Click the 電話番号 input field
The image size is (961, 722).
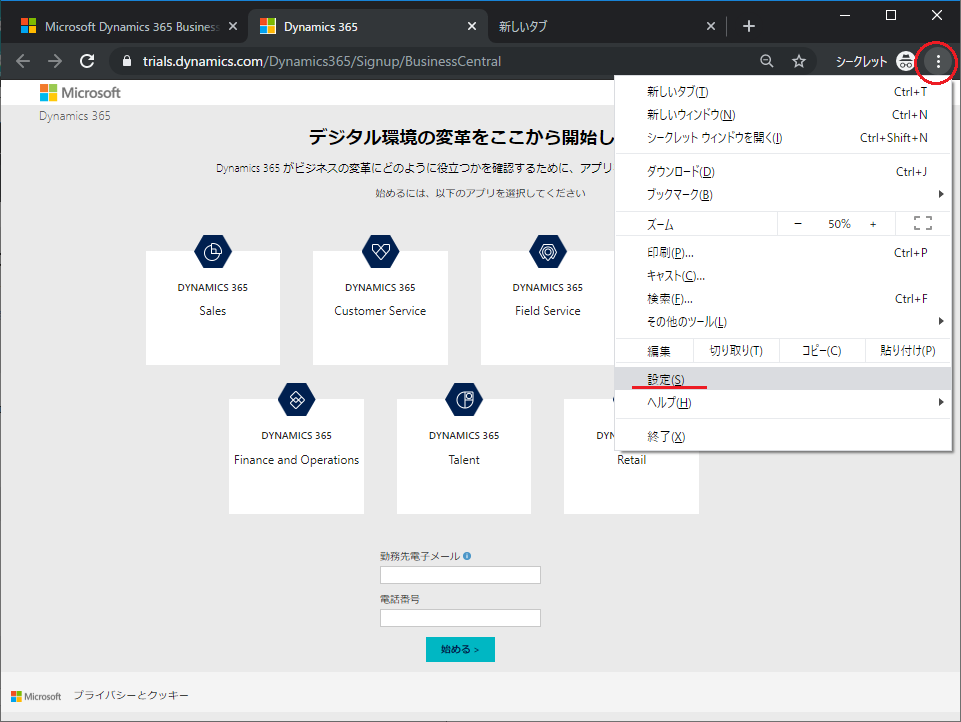coord(460,618)
